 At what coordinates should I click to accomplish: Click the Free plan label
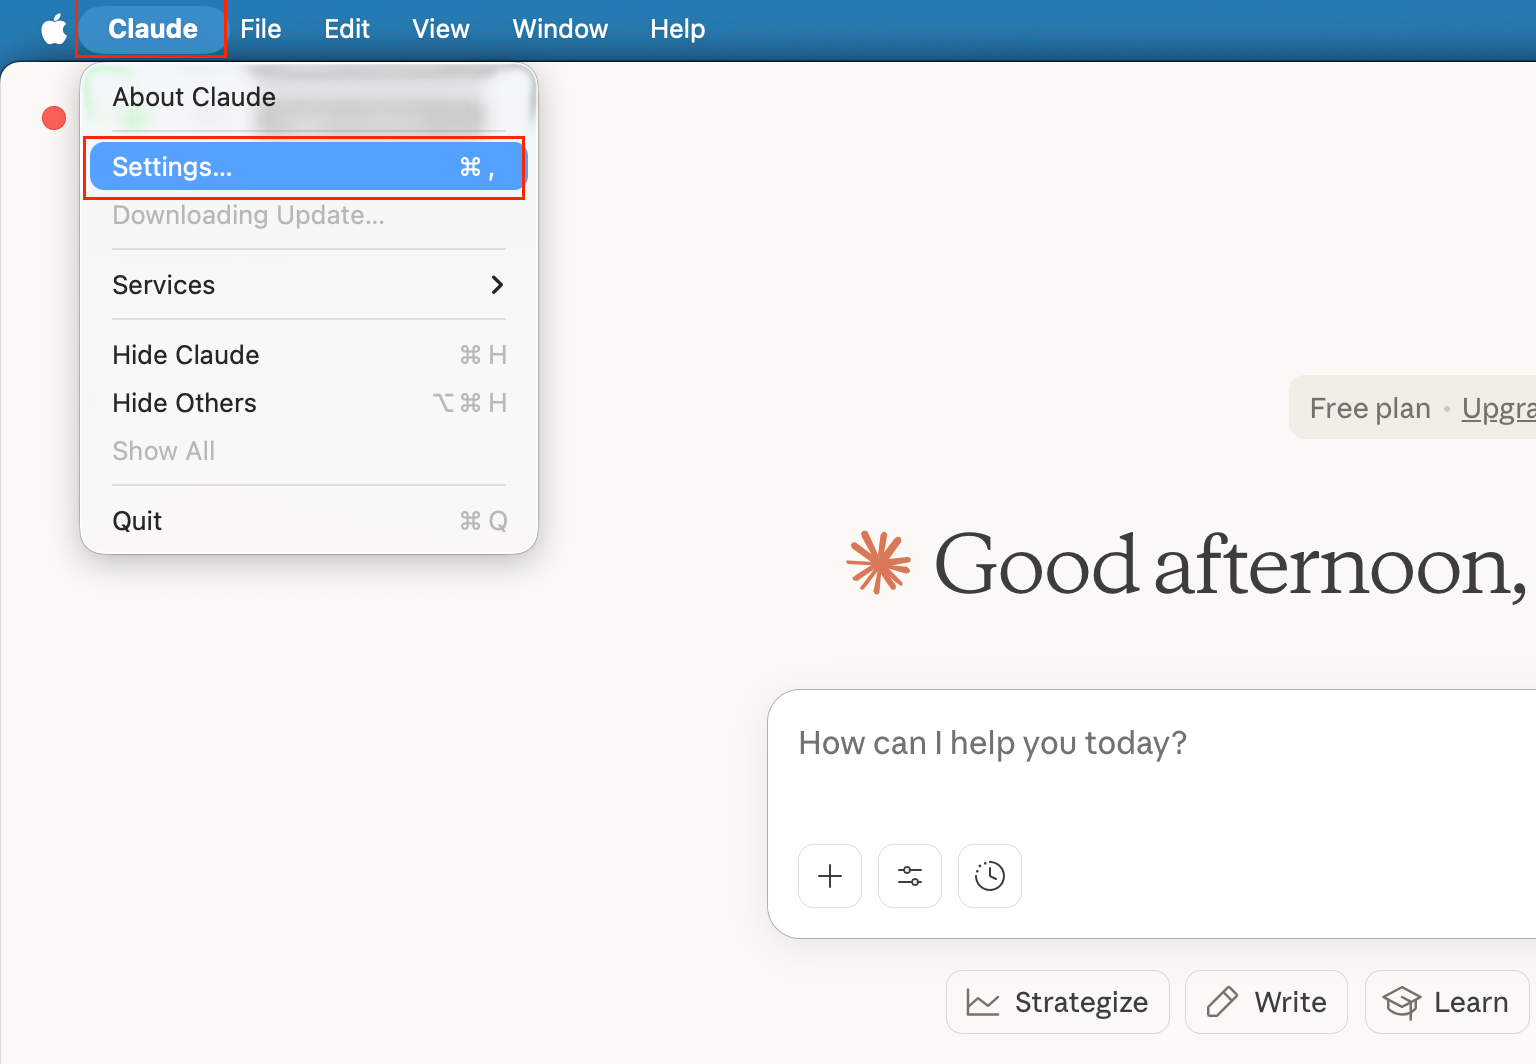pyautogui.click(x=1370, y=408)
